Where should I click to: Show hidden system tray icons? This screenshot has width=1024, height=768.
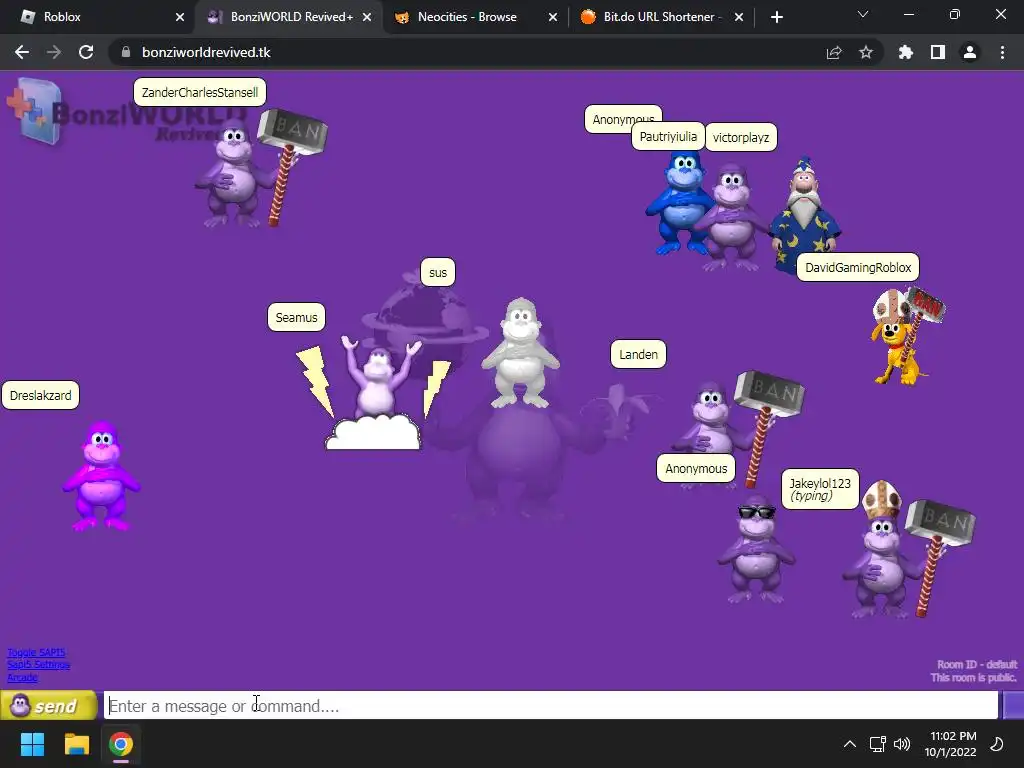pyautogui.click(x=850, y=744)
